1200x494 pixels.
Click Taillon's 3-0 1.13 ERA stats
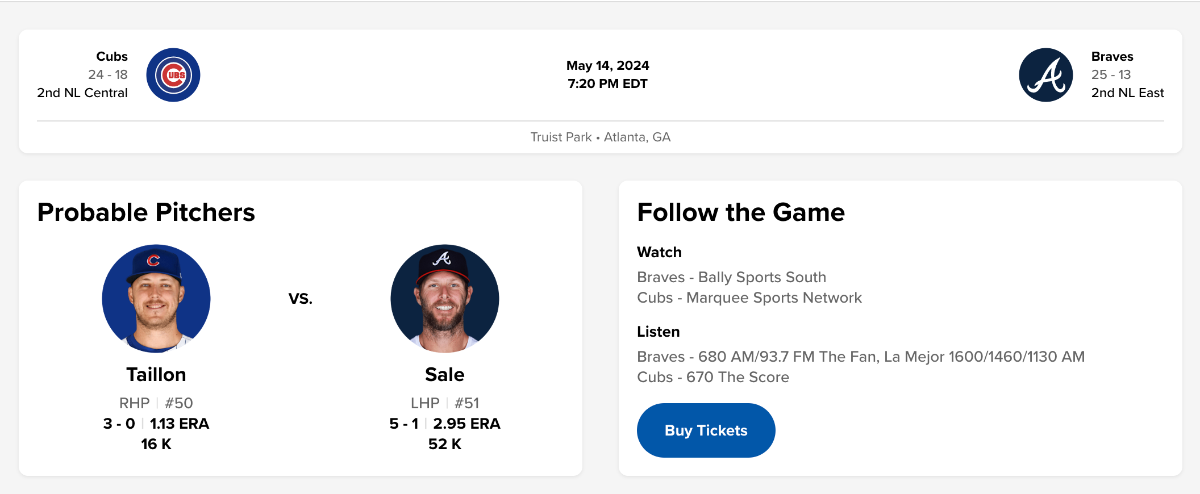156,424
